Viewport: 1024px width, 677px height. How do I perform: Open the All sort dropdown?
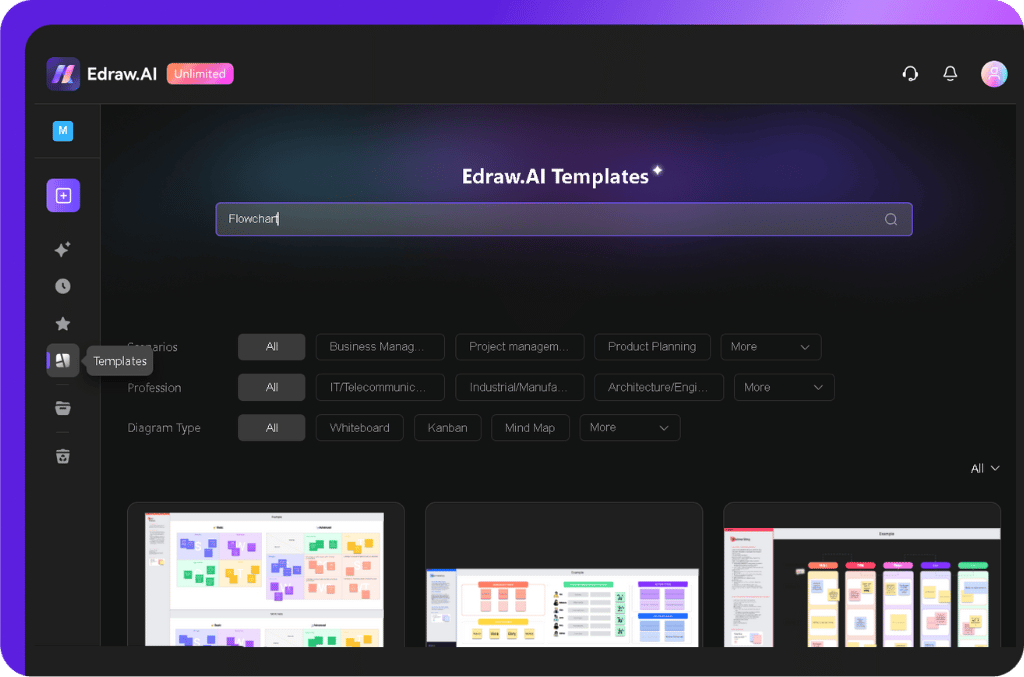coord(984,469)
